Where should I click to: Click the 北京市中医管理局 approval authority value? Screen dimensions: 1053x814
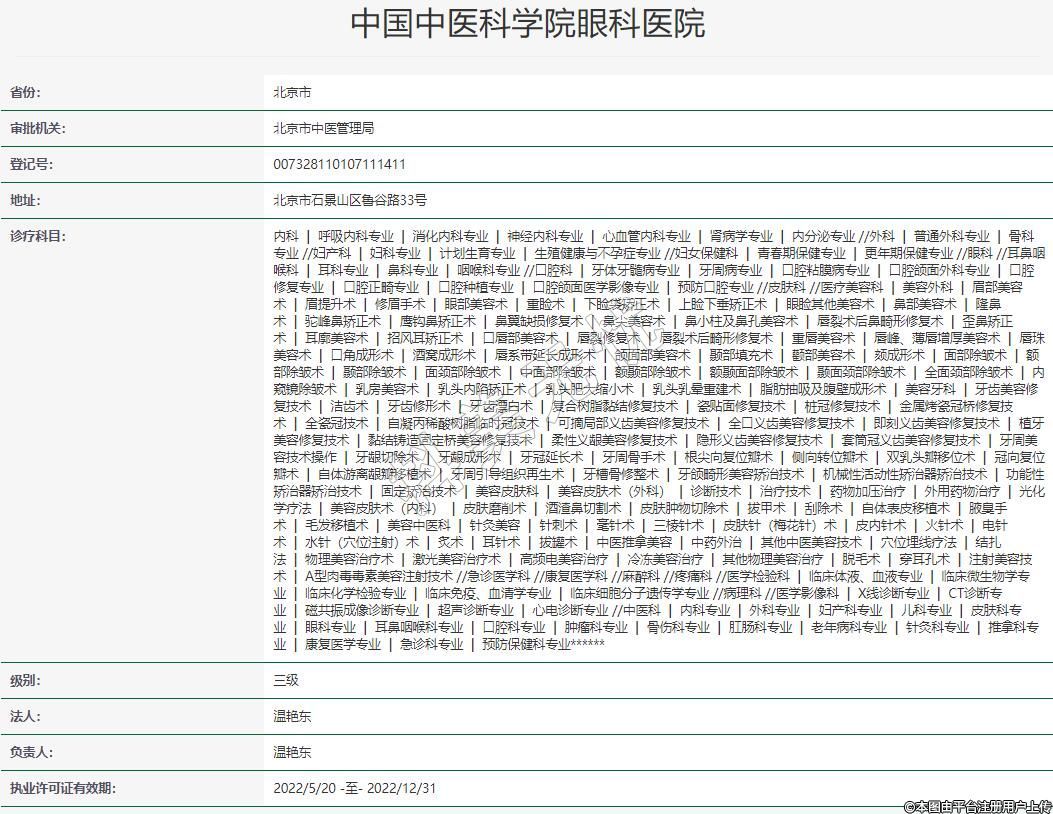[323, 128]
